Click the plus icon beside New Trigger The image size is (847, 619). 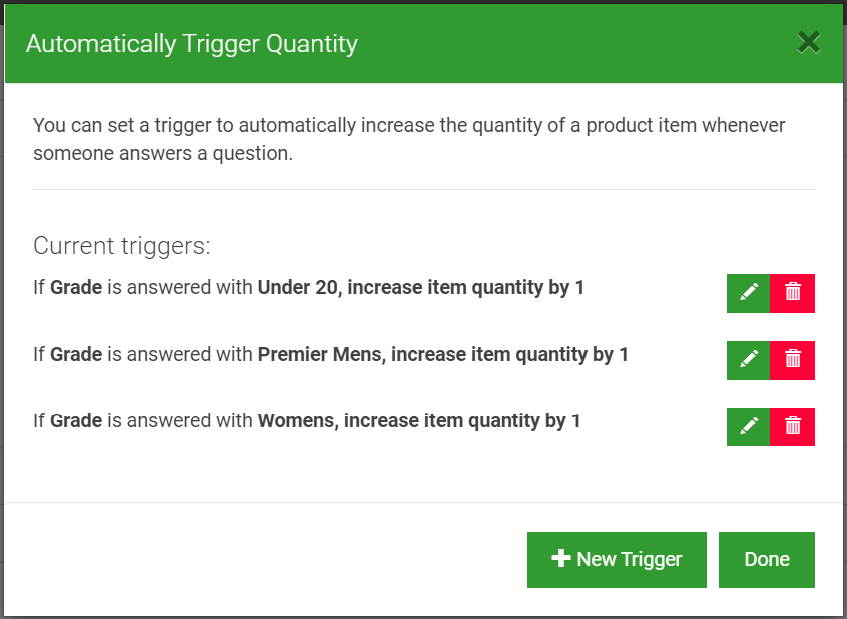click(x=561, y=559)
